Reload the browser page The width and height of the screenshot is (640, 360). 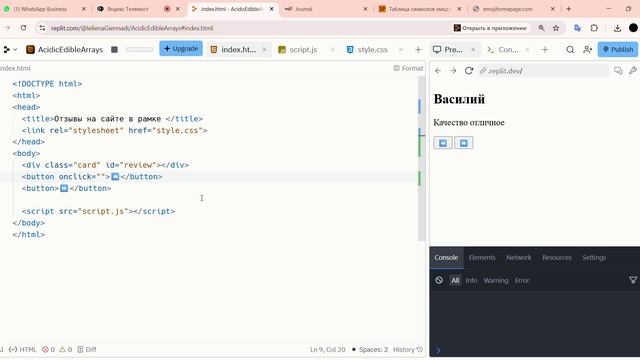pos(23,28)
